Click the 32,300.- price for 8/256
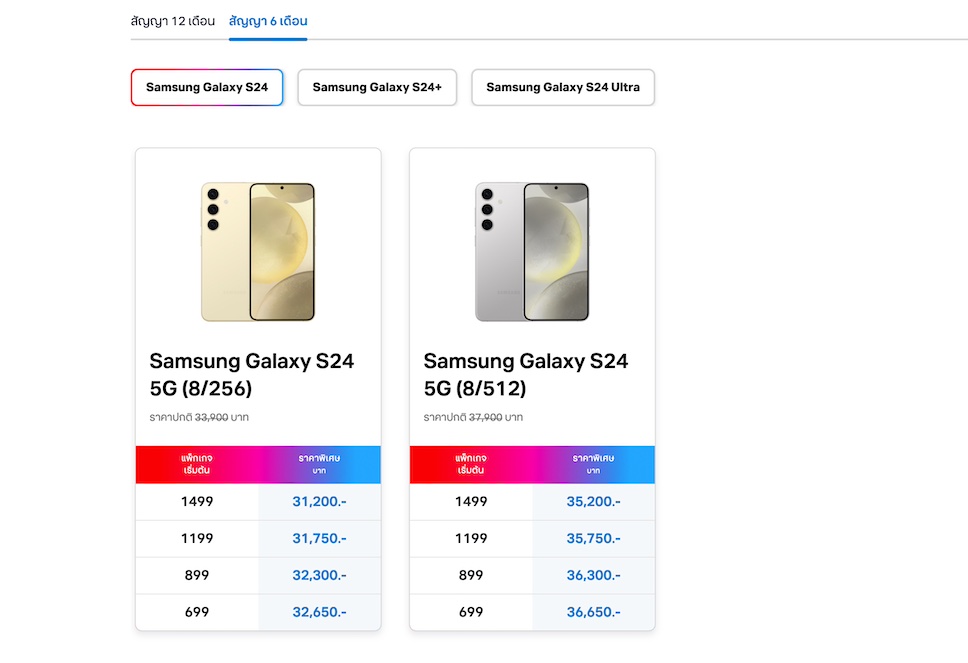Viewport: 968px width, 663px height. coord(320,576)
